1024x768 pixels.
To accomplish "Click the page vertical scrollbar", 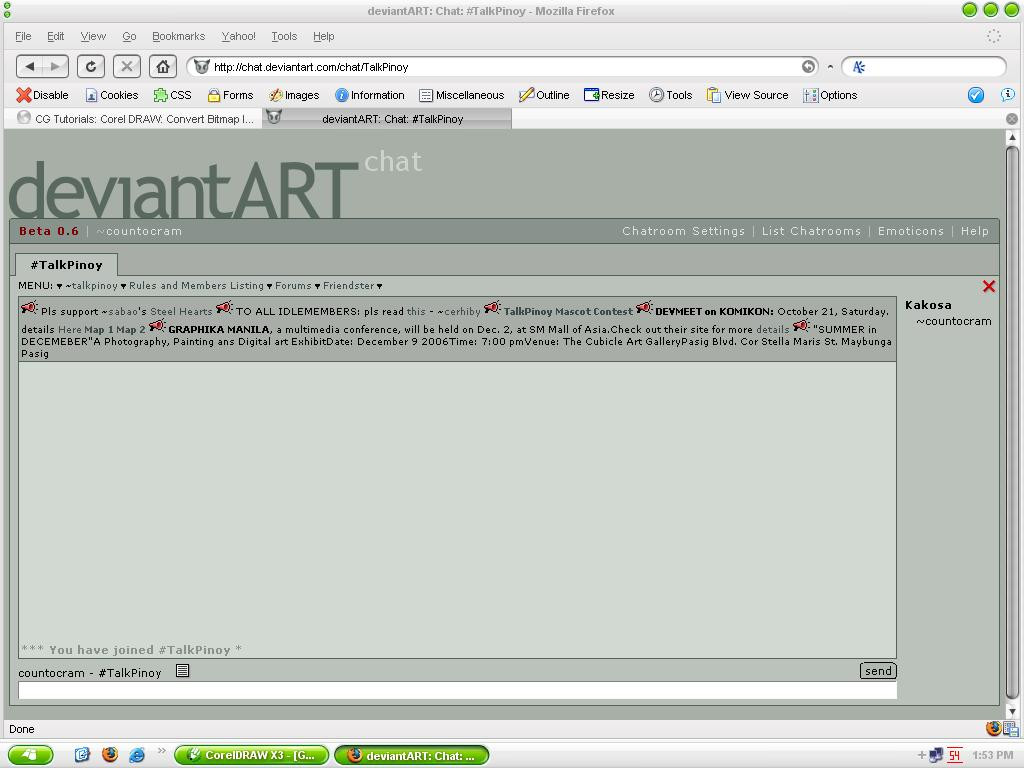I will (1012, 424).
